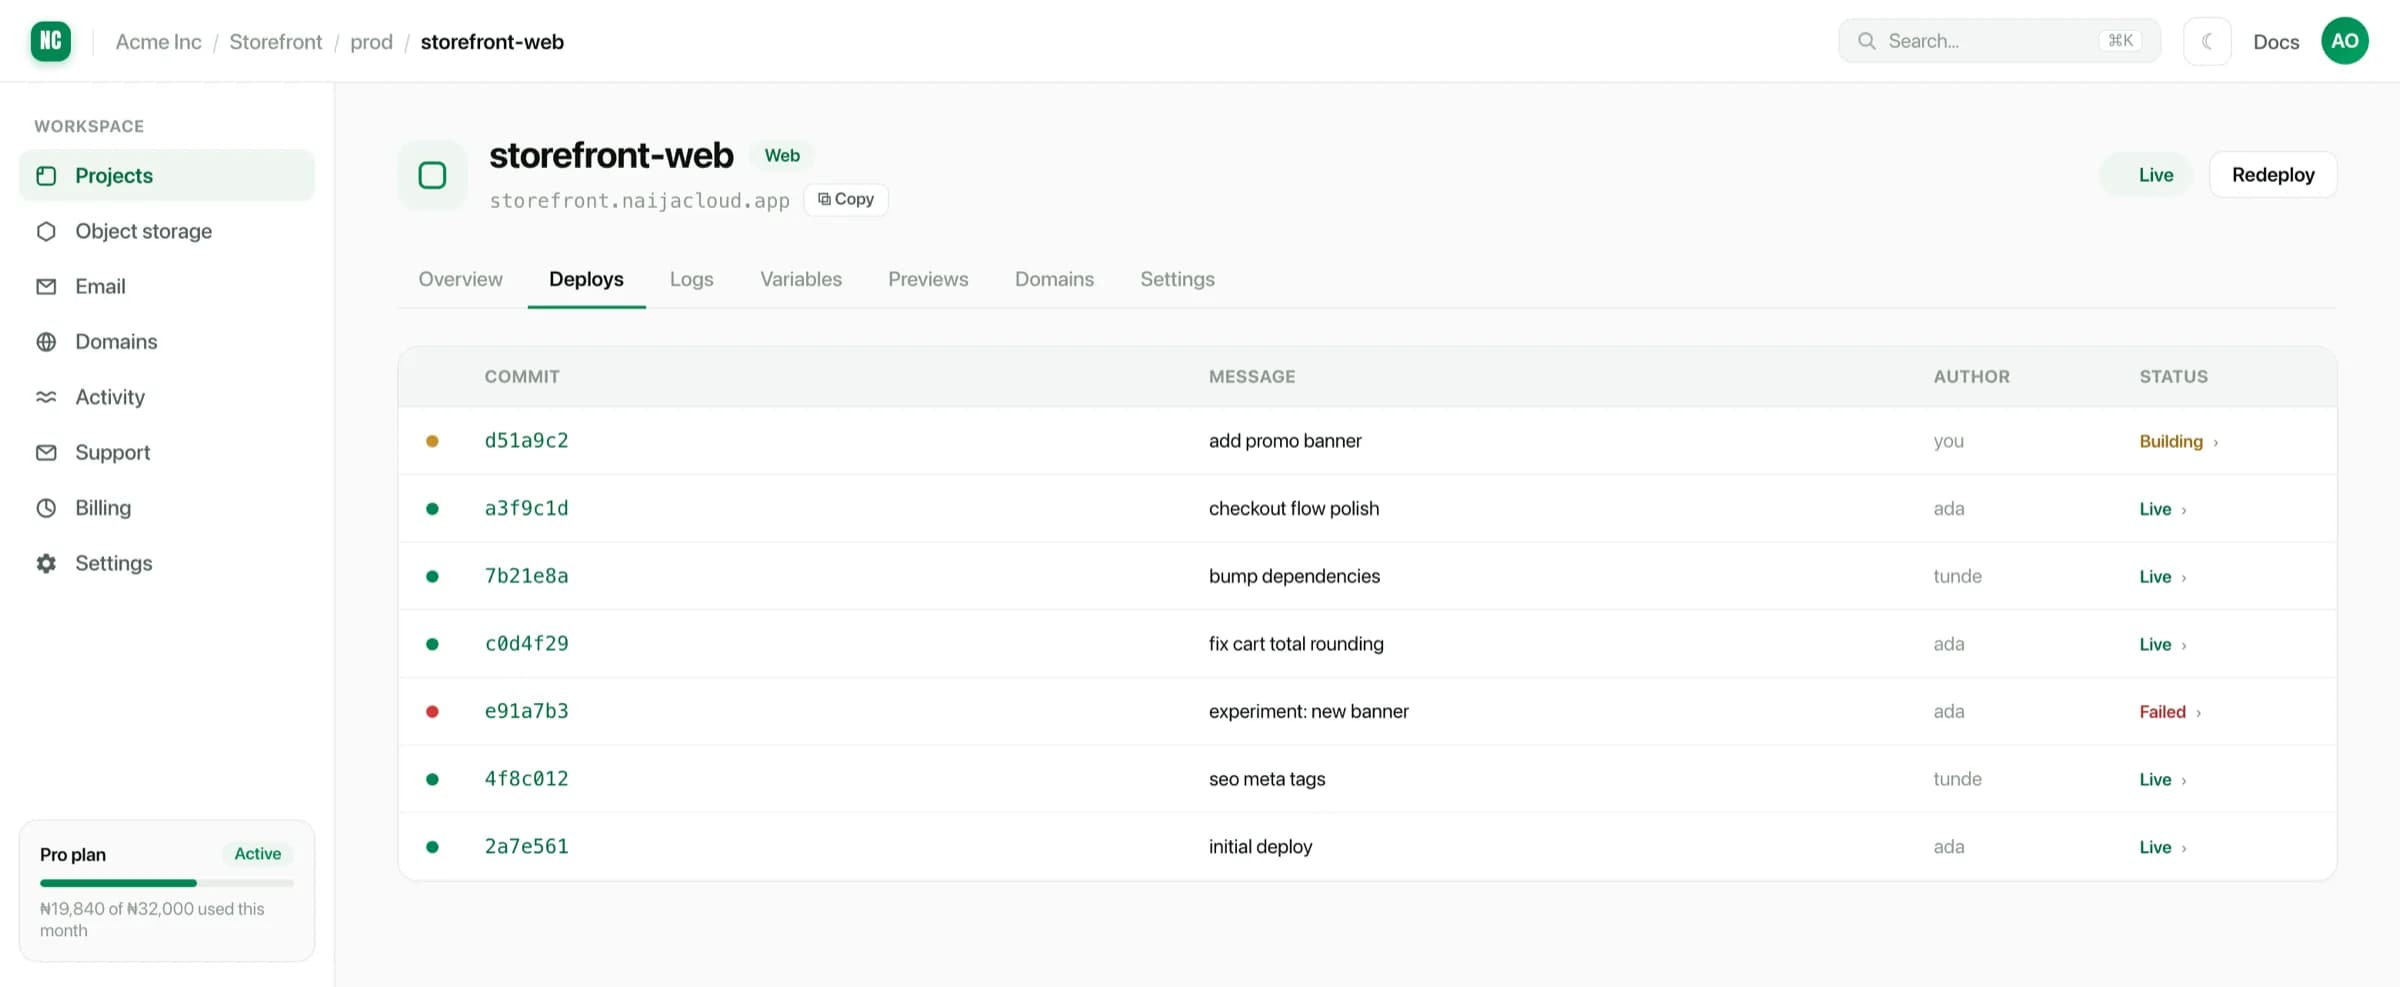The width and height of the screenshot is (2400, 987).
Task: Expand the Building status chevron
Action: [2215, 442]
